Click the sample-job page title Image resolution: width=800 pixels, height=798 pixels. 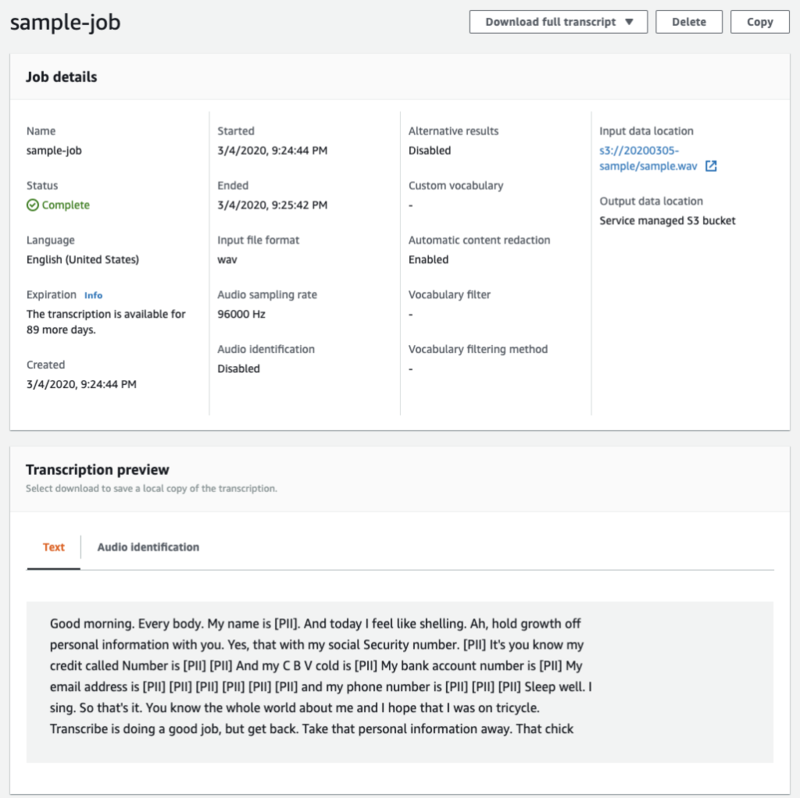click(65, 22)
